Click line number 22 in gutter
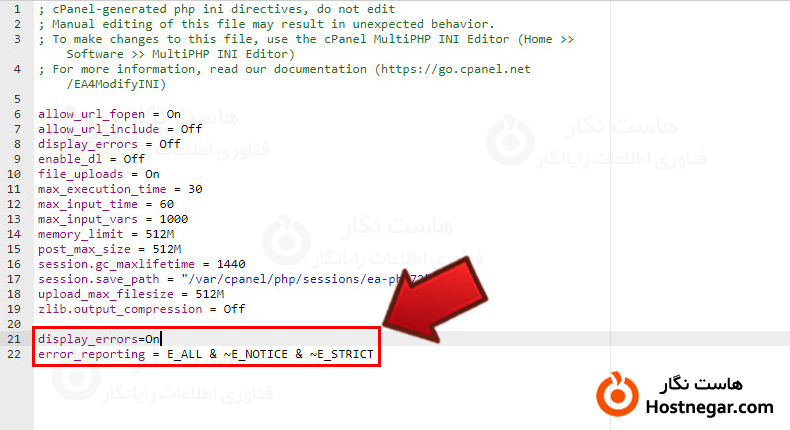This screenshot has width=790, height=430. coord(14,354)
